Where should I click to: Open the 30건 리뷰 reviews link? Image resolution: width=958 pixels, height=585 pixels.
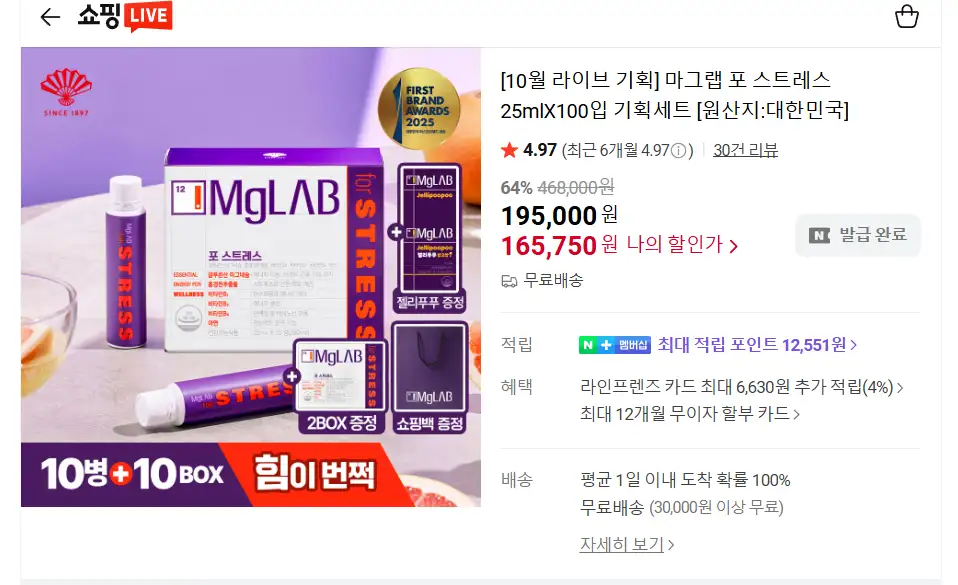(745, 150)
